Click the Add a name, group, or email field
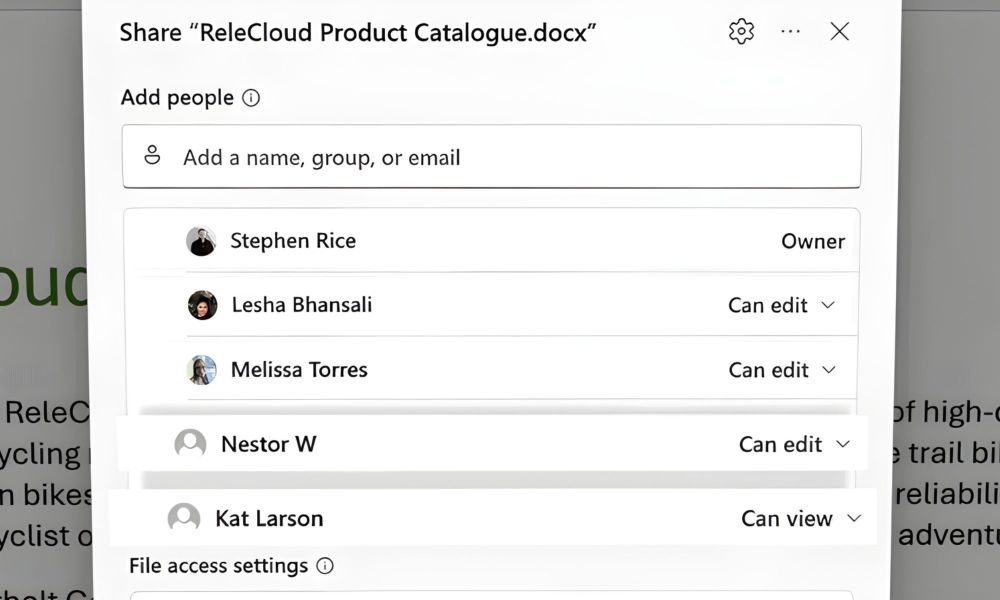This screenshot has height=600, width=1000. [x=500, y=157]
